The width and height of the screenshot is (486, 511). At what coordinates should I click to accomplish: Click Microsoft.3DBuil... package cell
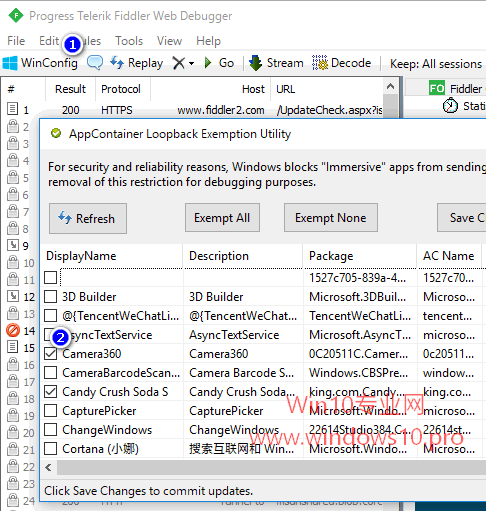click(x=358, y=297)
